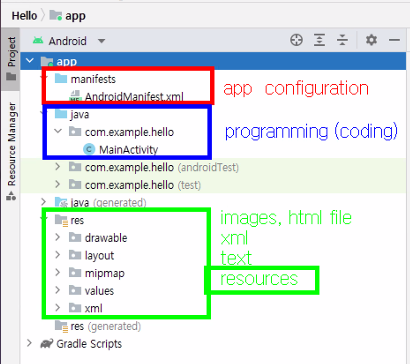Expand the xml folder
Screen dimensions: 410x364
pos(58,308)
